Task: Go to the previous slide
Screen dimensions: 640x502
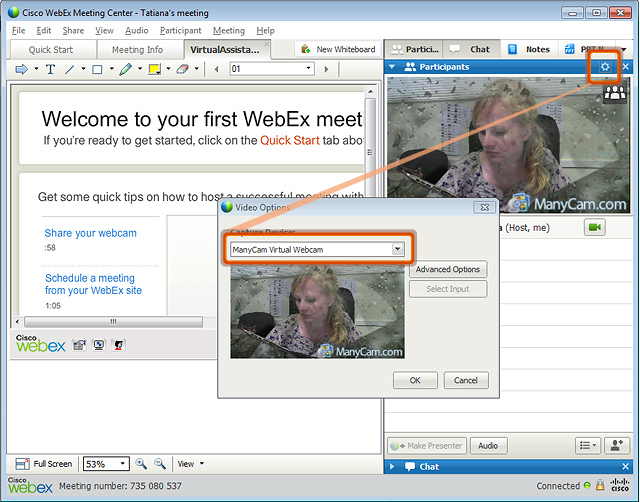Action: pyautogui.click(x=216, y=69)
